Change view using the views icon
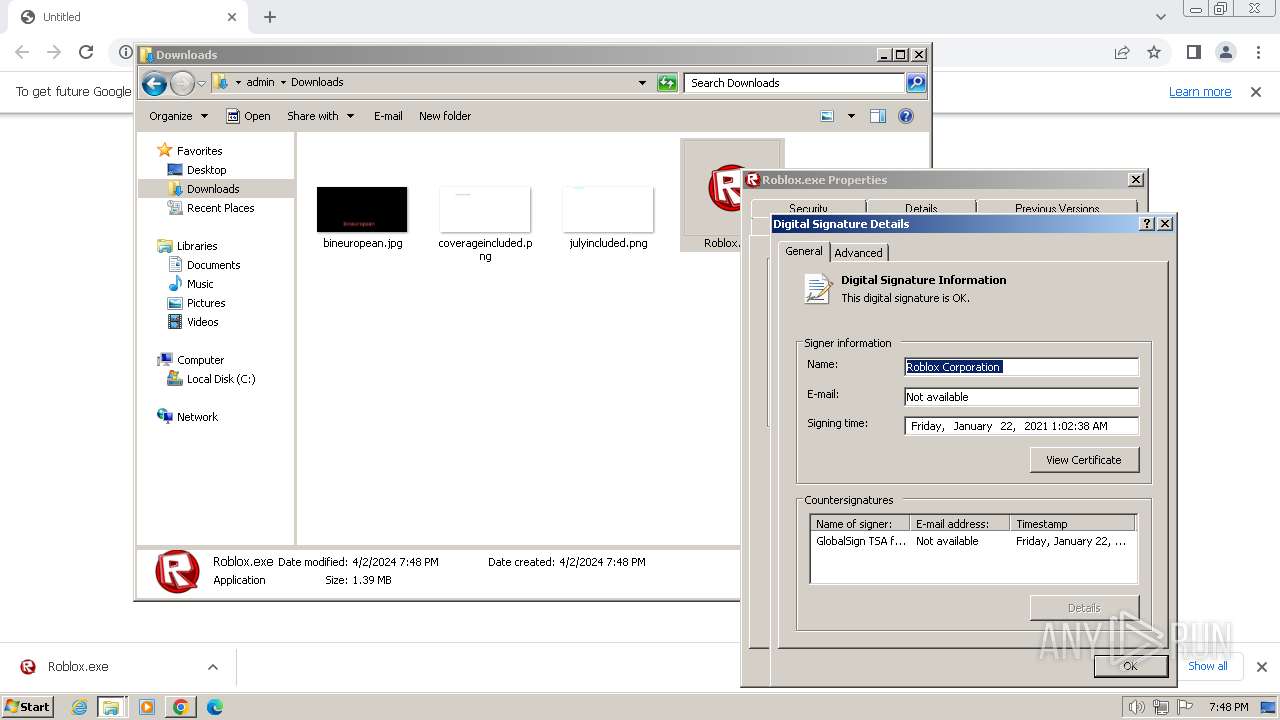This screenshot has width=1280, height=720. (x=827, y=116)
